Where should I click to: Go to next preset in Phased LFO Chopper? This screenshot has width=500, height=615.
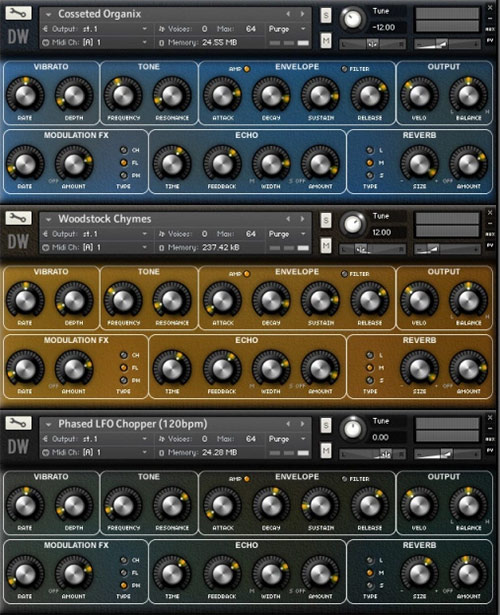tap(302, 424)
